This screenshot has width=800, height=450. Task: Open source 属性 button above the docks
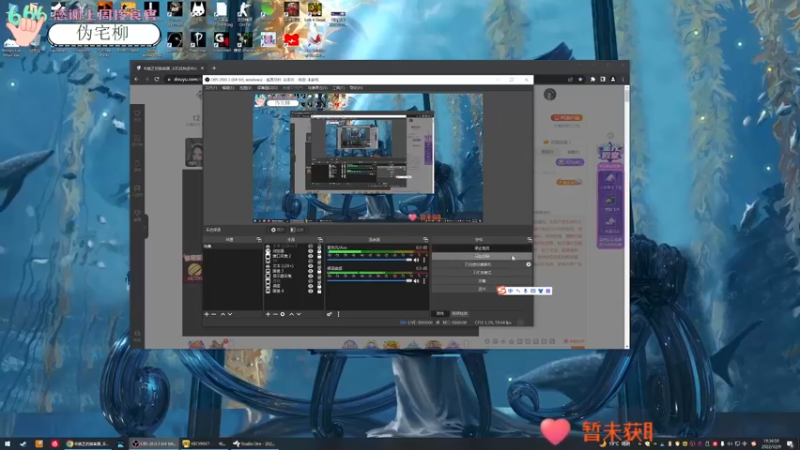tap(278, 230)
